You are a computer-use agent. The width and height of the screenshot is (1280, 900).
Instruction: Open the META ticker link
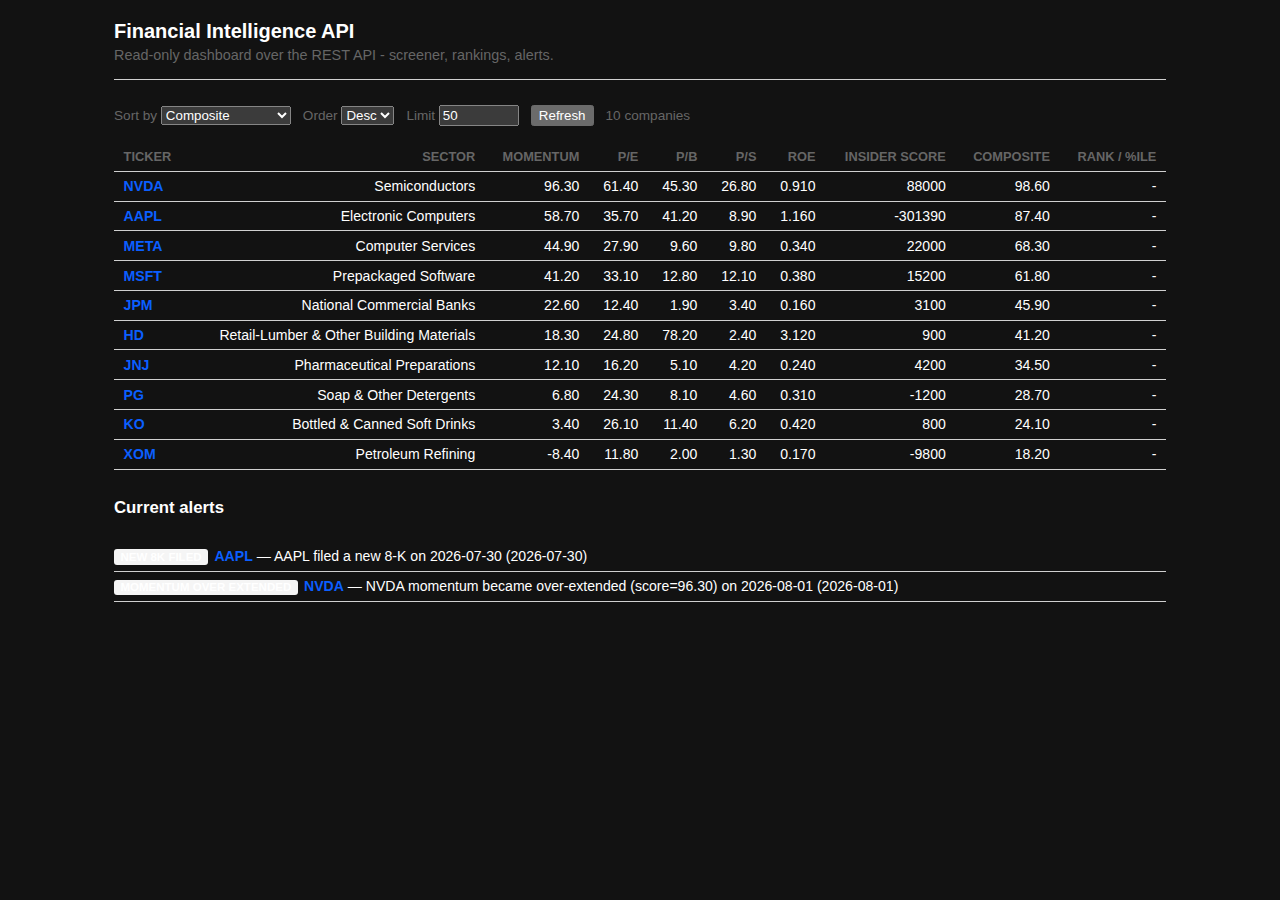point(142,246)
